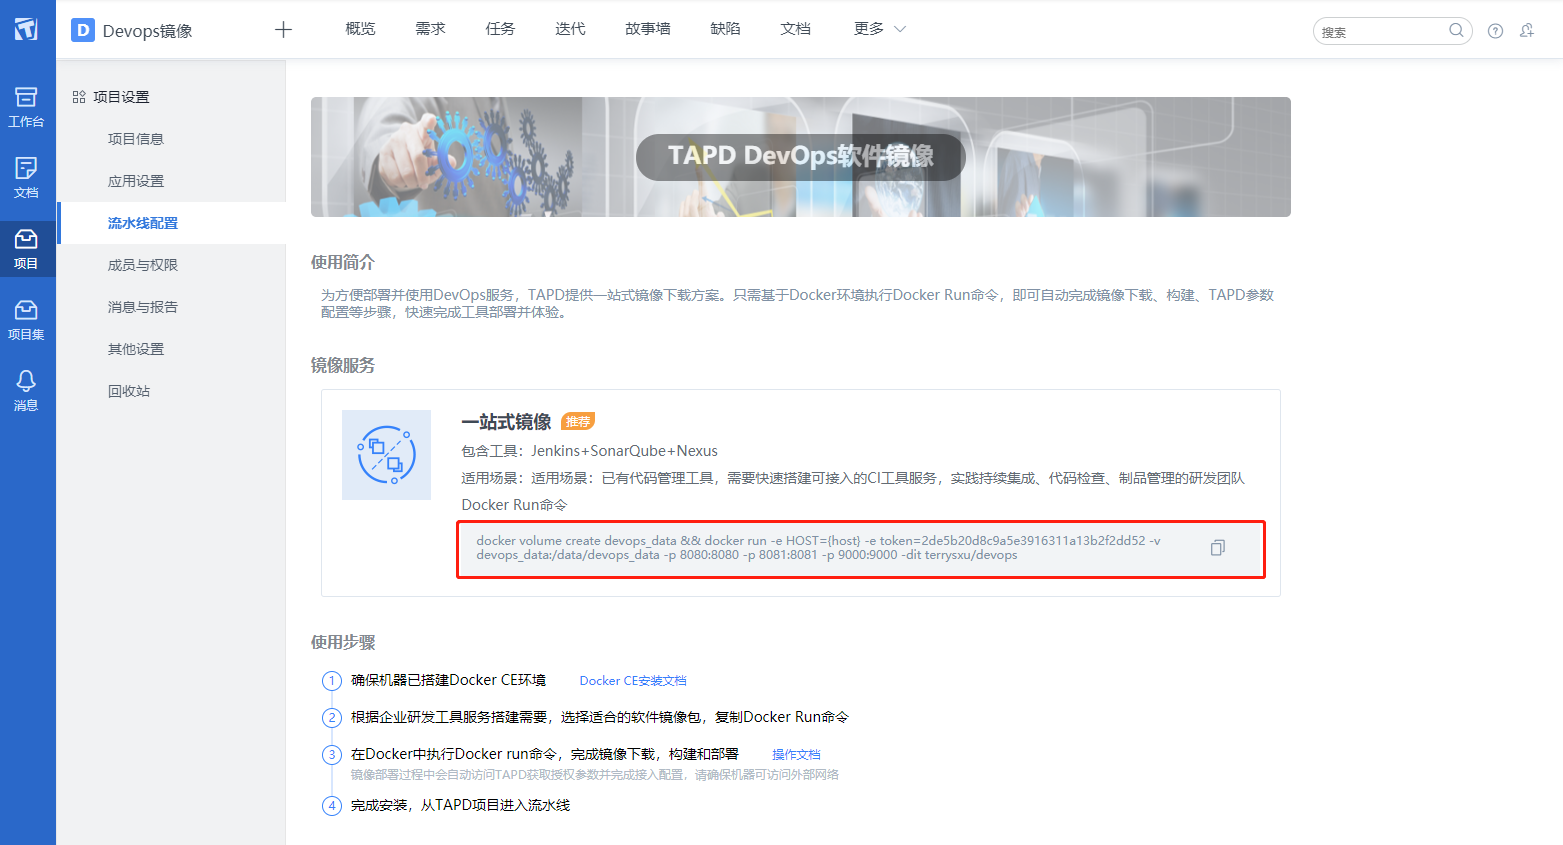1563x845 pixels.
Task: Copy the Docker Run command
Action: [1217, 548]
